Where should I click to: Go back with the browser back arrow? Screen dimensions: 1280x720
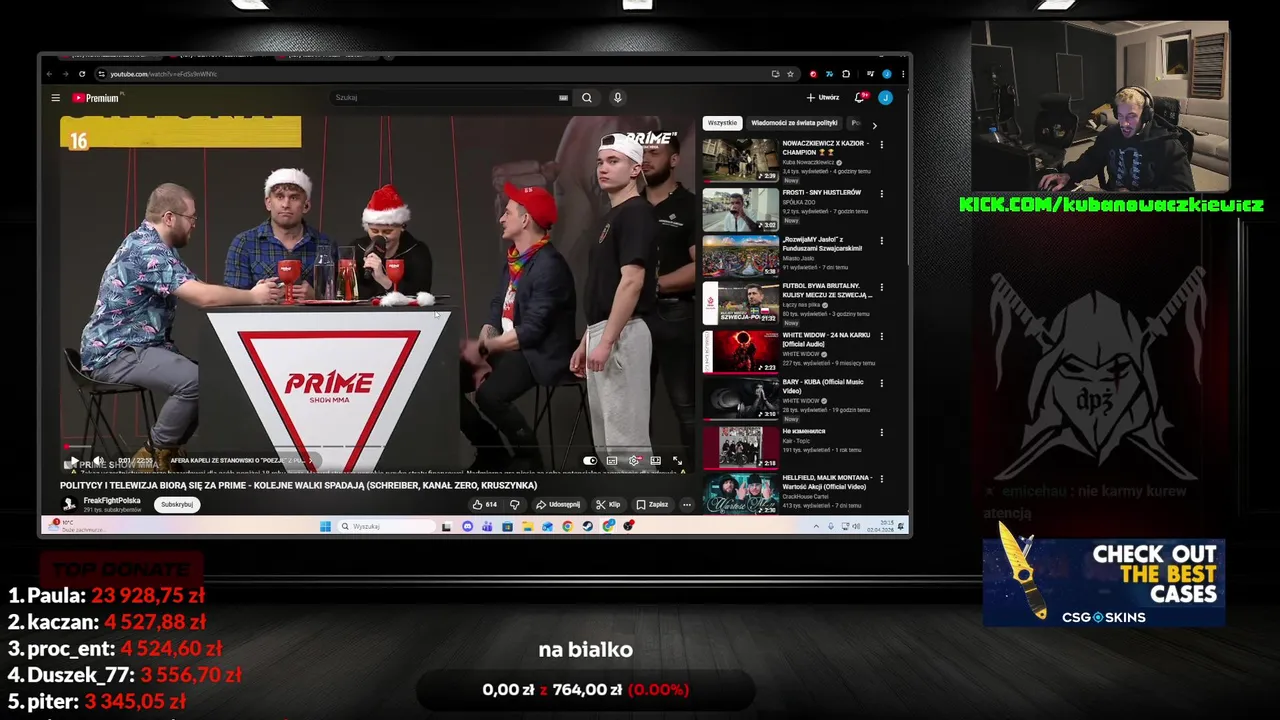tap(50, 74)
